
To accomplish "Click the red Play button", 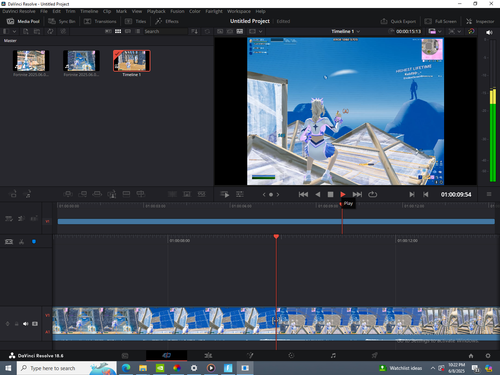I will pos(343,194).
